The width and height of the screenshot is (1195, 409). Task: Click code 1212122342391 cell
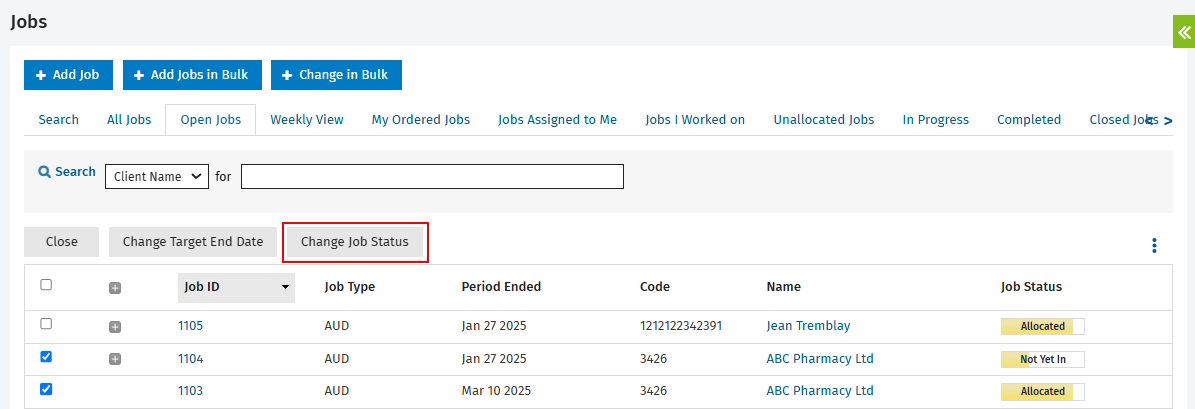click(x=681, y=326)
